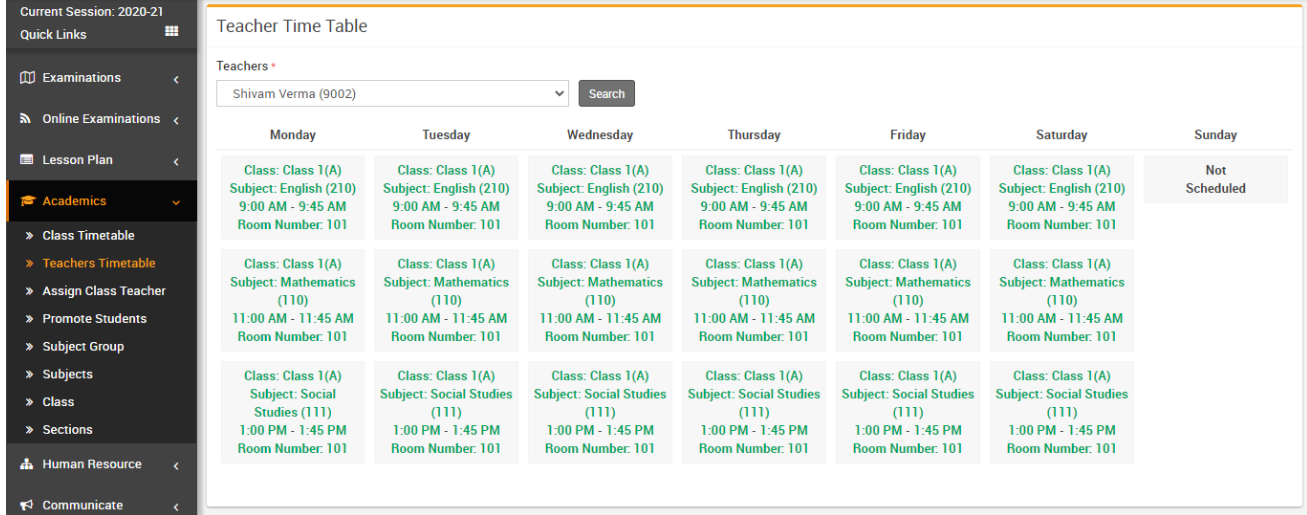Open the Sections link in sidebar
The width and height of the screenshot is (1307, 515).
pos(67,430)
